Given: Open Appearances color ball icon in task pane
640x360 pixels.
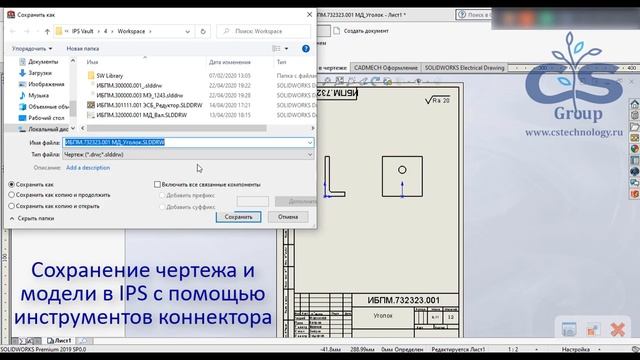Looking at the screenshot, I should point(635,149).
